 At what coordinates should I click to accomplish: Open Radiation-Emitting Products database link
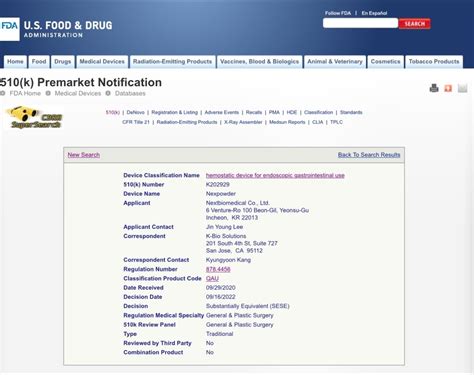(x=187, y=122)
